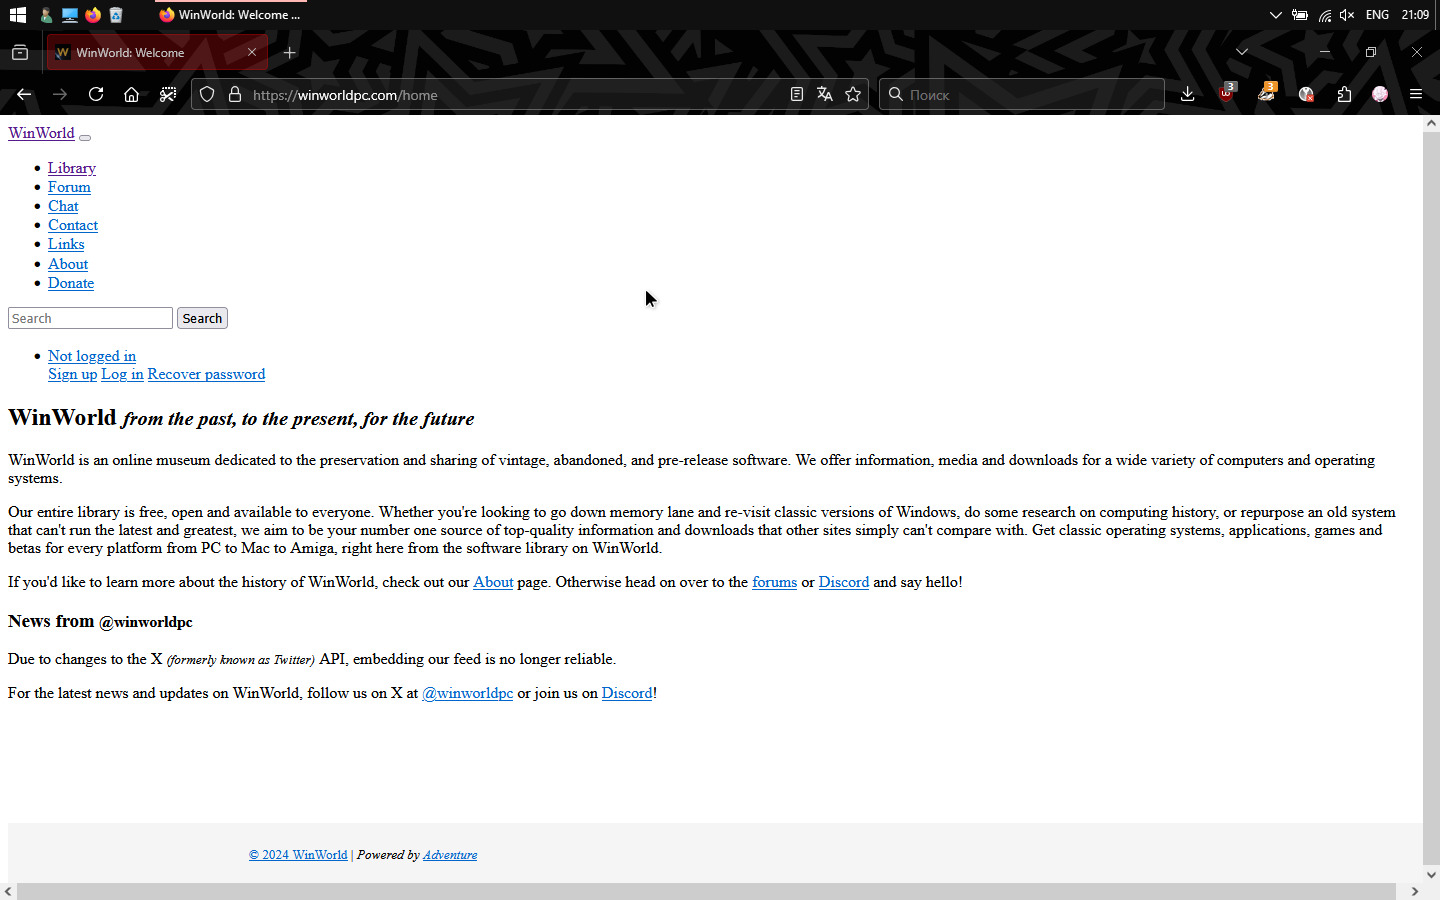This screenshot has height=900, width=1440.
Task: Unmute sound via the volume tray icon
Action: [x=1347, y=15]
